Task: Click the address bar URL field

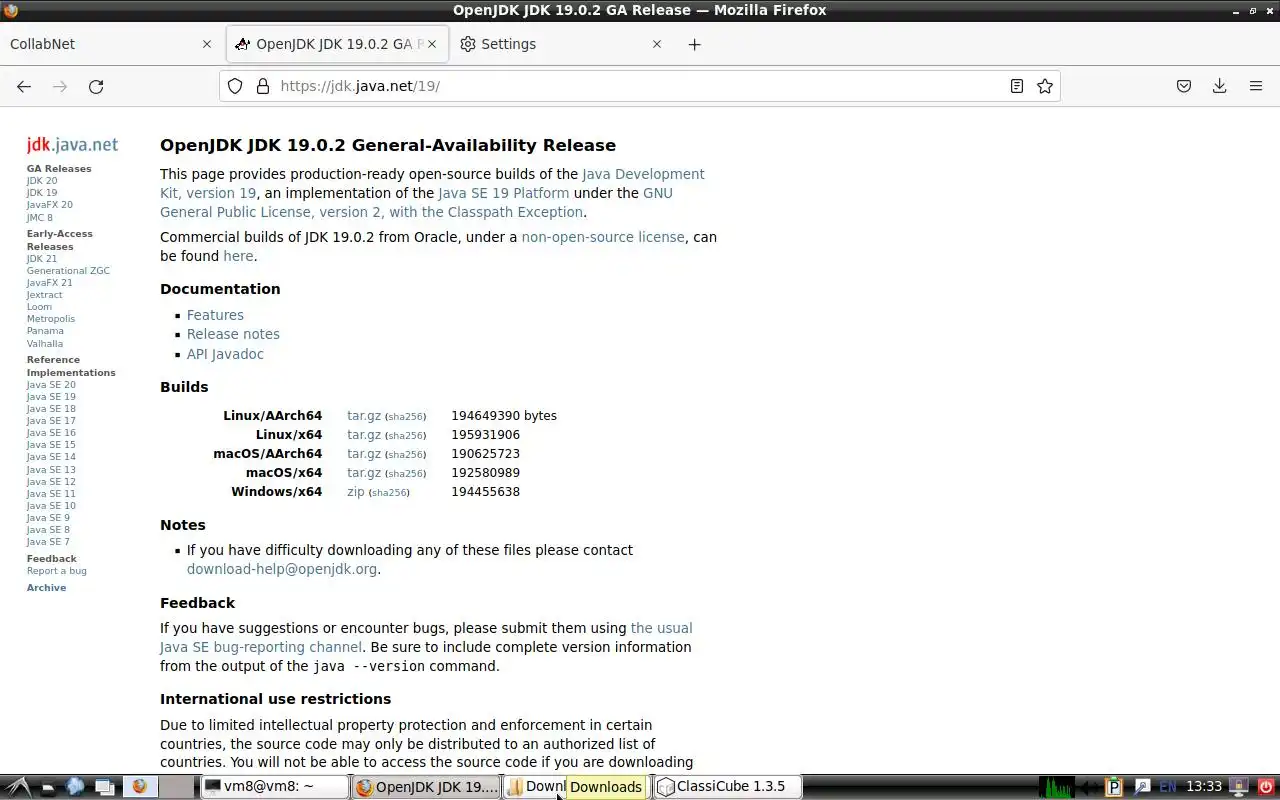Action: coord(640,86)
